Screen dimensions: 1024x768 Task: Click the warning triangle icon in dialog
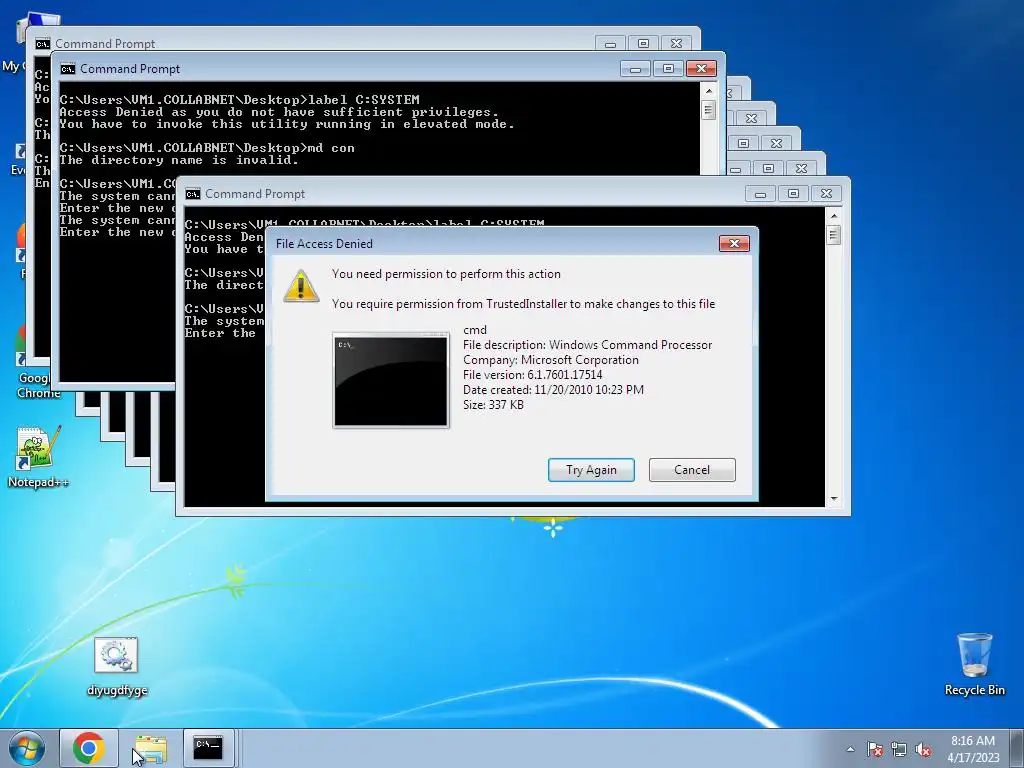pyautogui.click(x=300, y=286)
